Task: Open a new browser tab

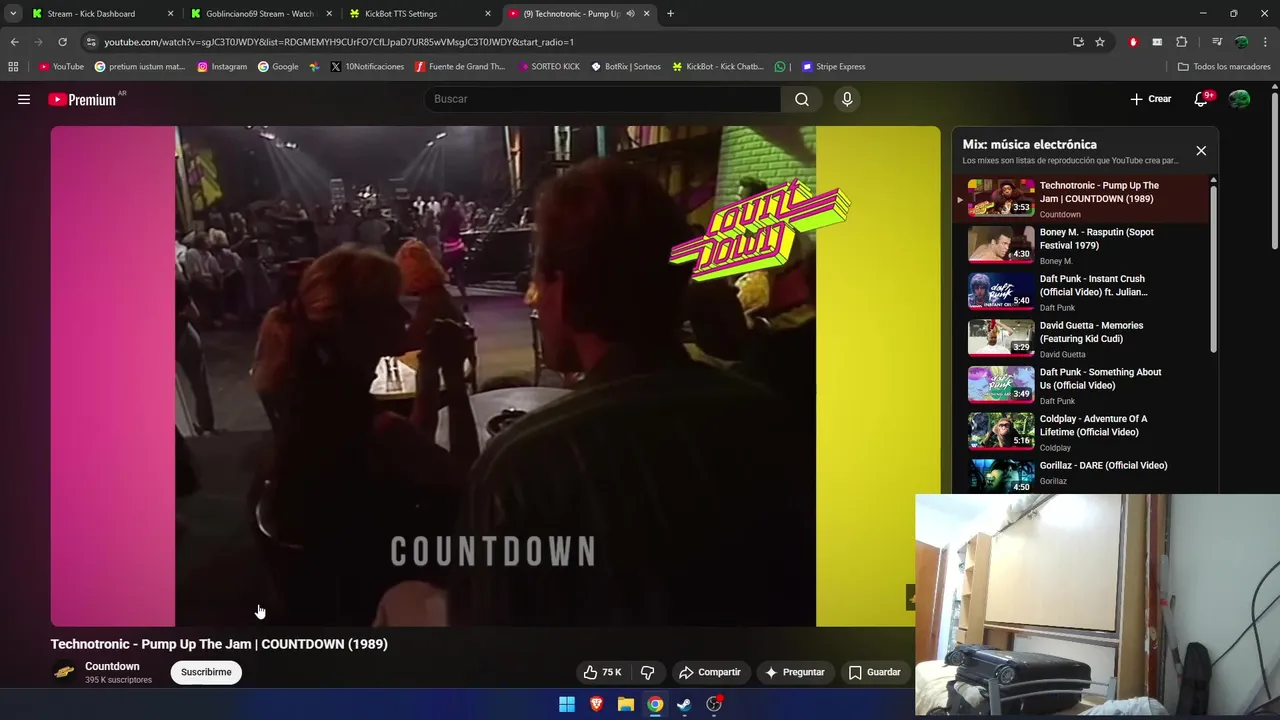Action: [670, 14]
